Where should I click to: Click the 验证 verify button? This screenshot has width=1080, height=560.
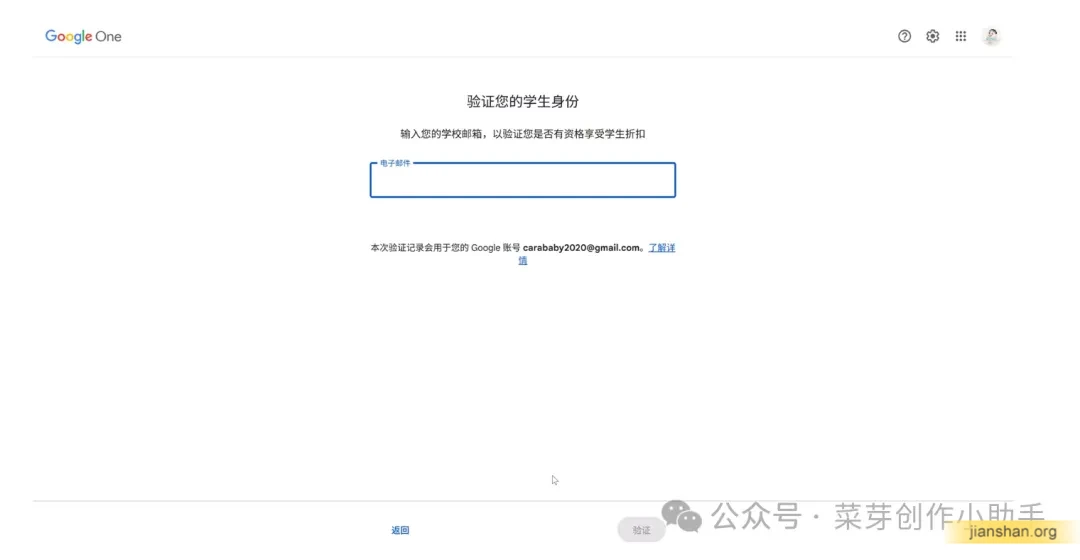coord(641,530)
